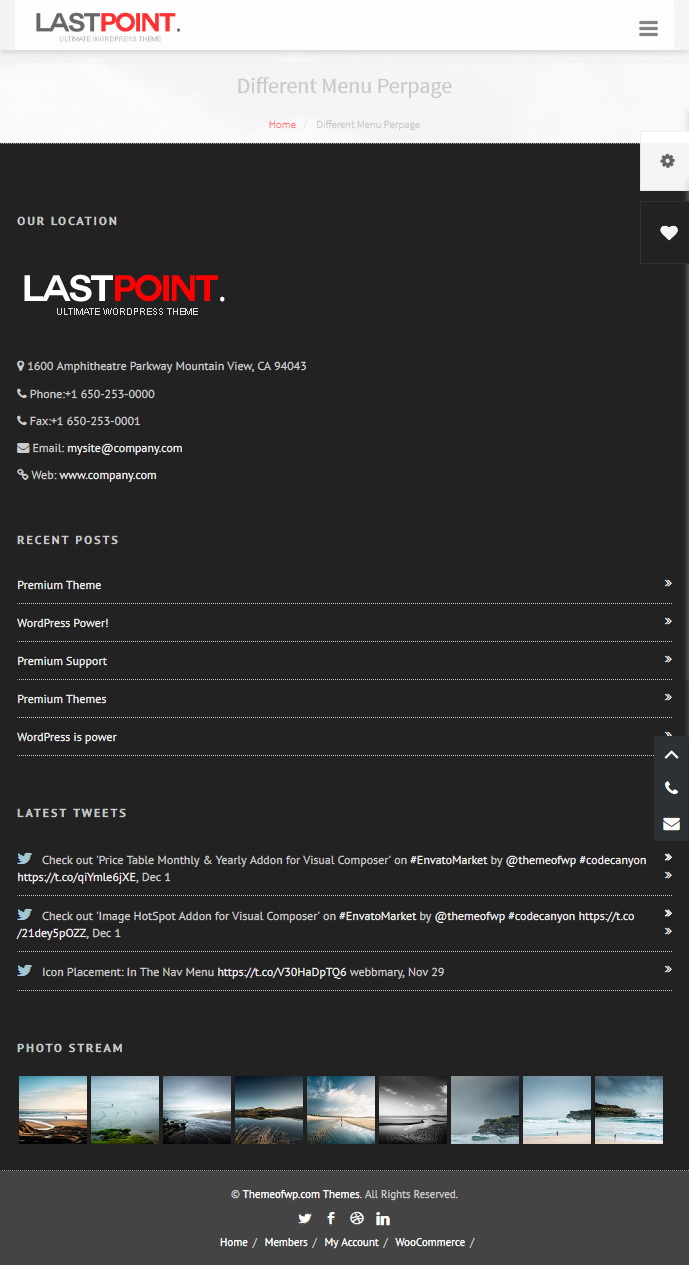Click the Themeofwp.com Themes footer link

[301, 1194]
